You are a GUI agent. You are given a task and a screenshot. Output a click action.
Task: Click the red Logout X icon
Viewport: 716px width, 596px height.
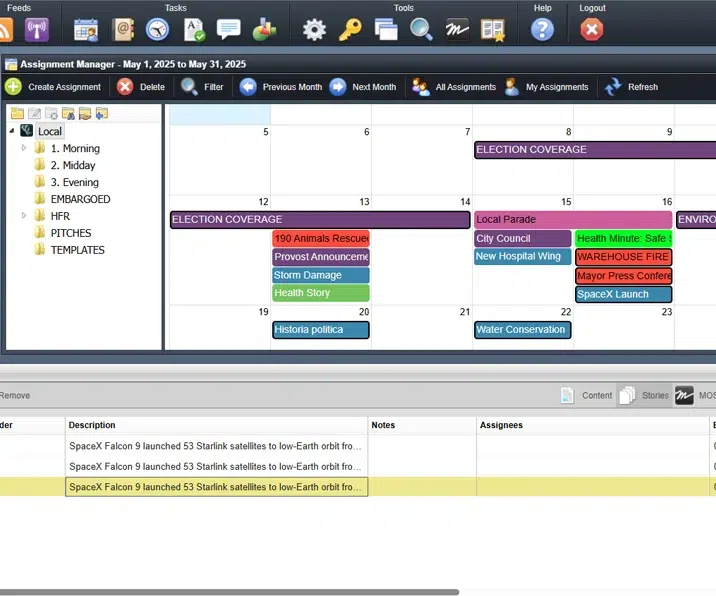click(x=592, y=30)
